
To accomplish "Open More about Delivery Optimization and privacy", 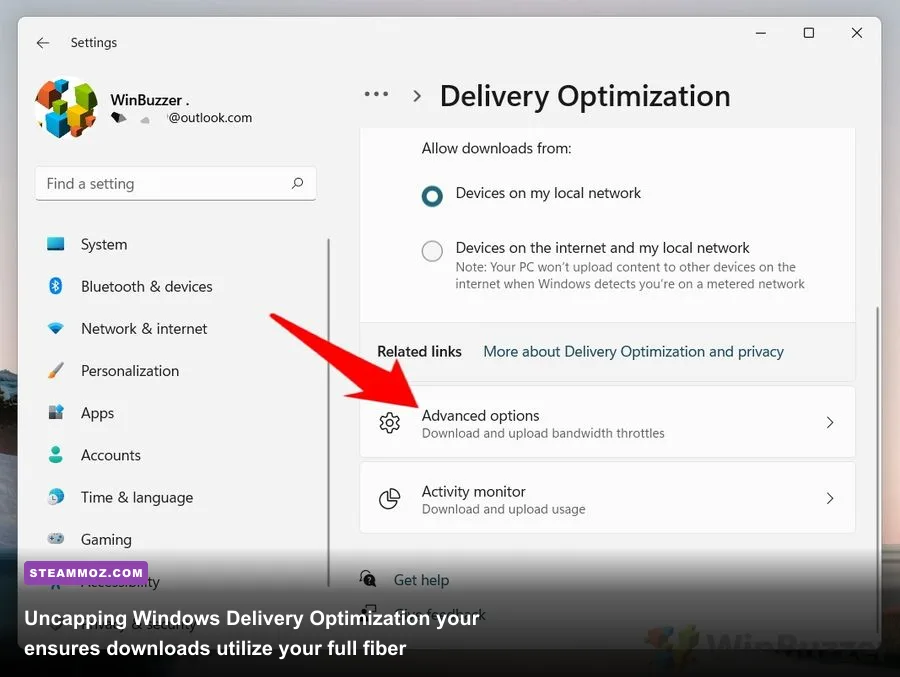I will point(634,351).
